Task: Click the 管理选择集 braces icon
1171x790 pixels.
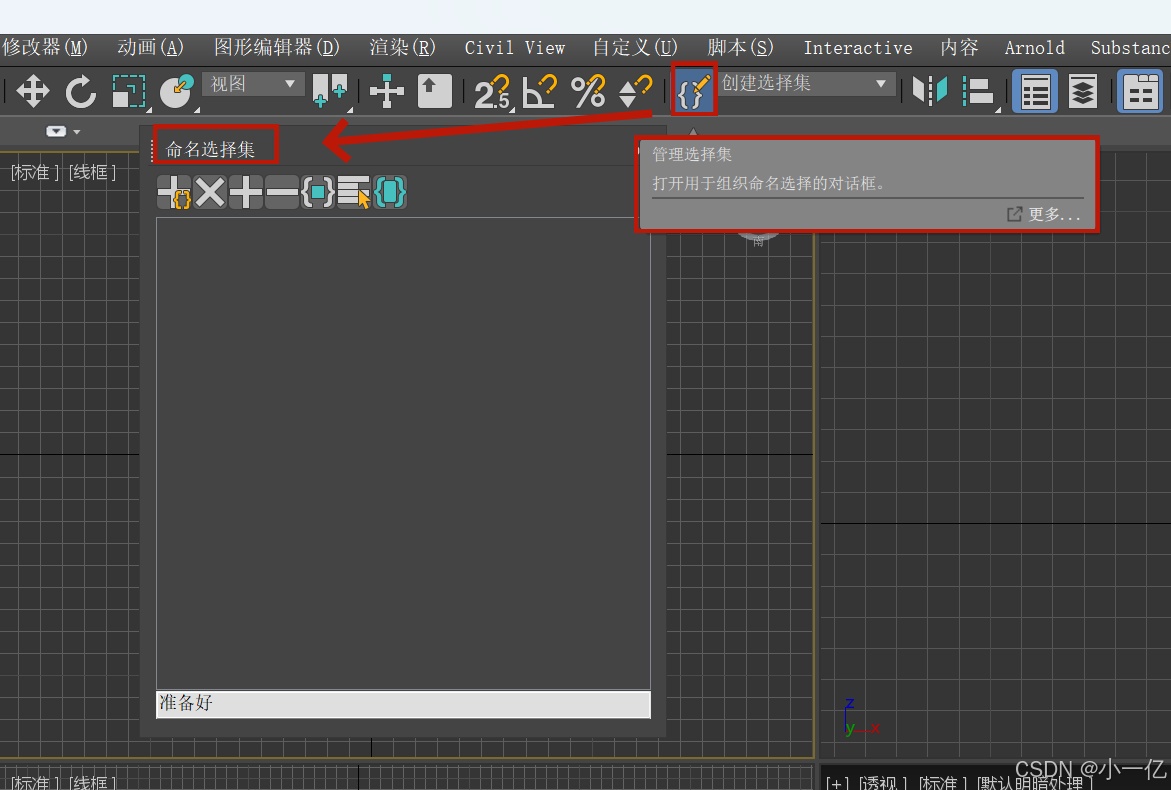Action: 694,90
